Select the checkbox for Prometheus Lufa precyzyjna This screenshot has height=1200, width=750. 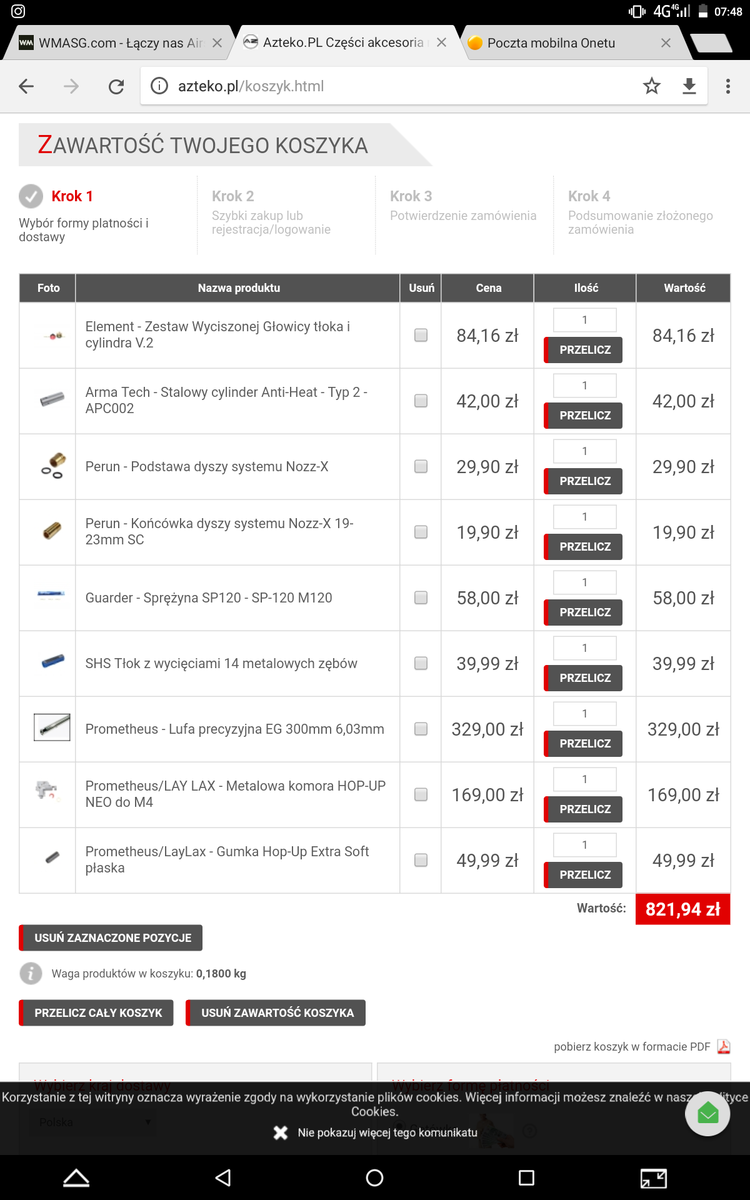(x=421, y=729)
